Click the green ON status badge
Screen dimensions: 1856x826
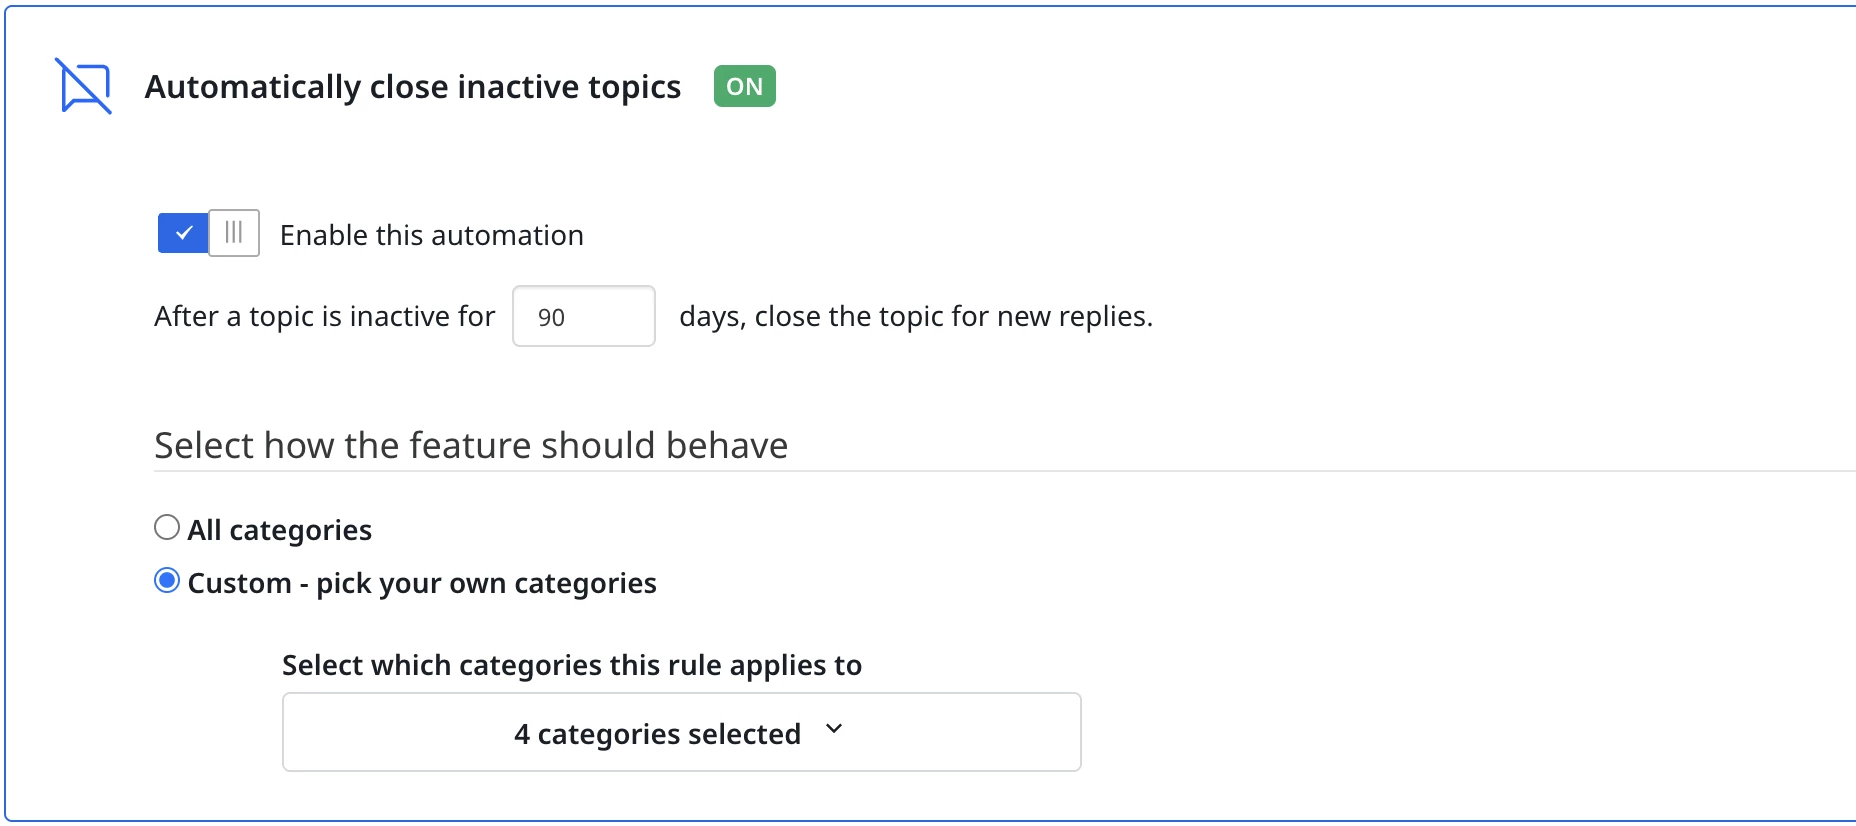pyautogui.click(x=744, y=86)
